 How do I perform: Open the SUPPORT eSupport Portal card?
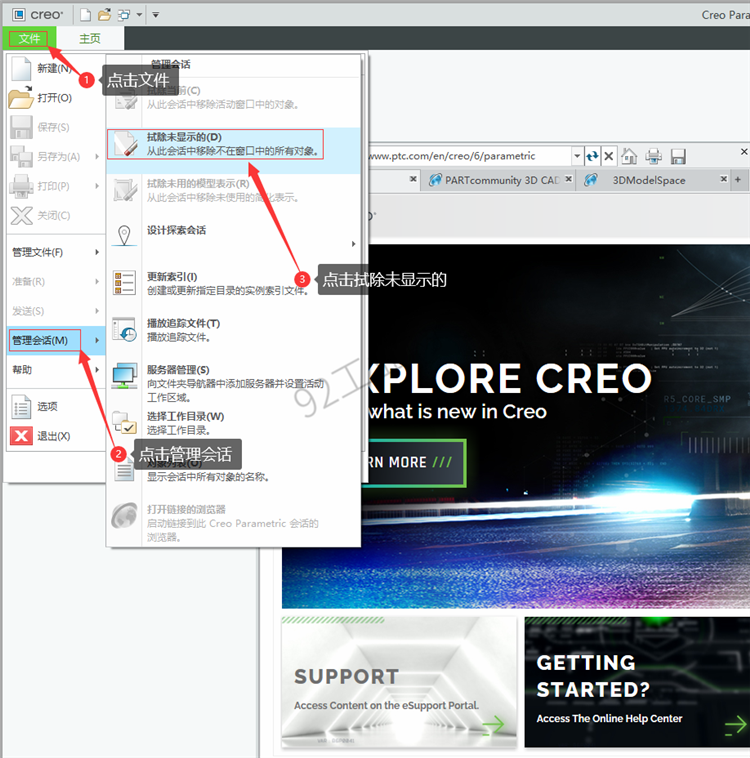pos(399,683)
